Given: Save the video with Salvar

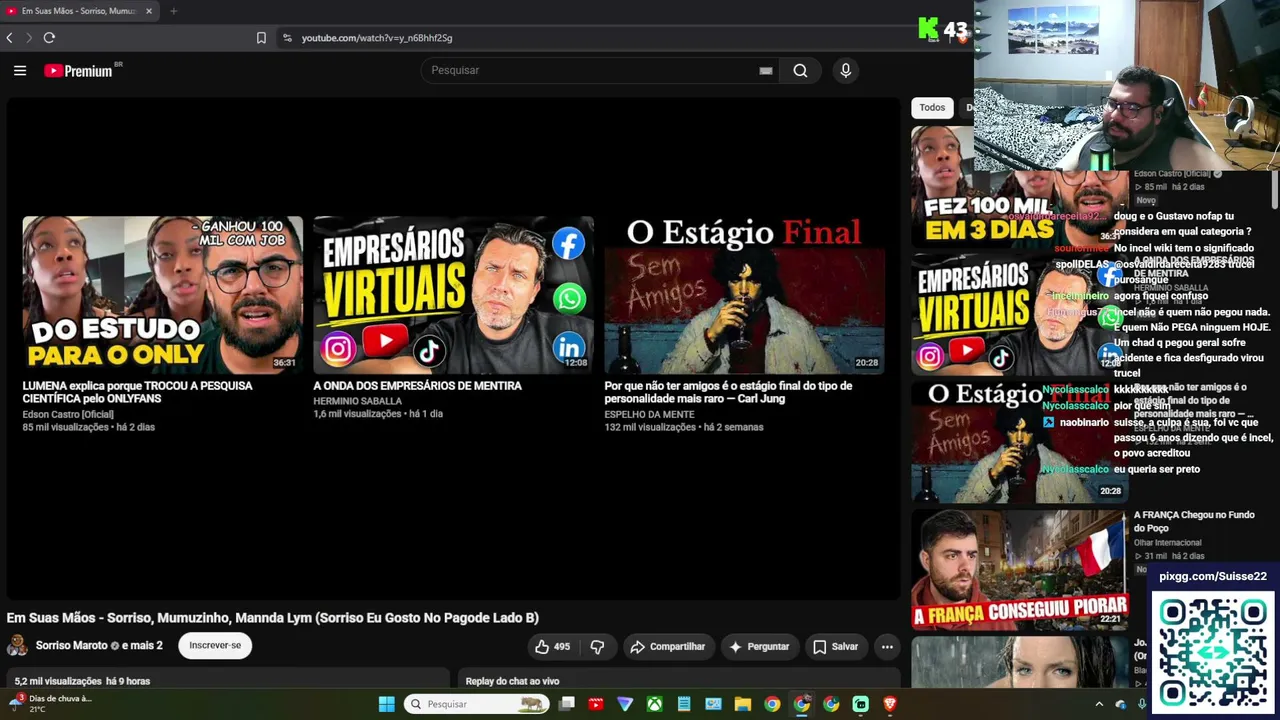Looking at the screenshot, I should click(x=836, y=647).
